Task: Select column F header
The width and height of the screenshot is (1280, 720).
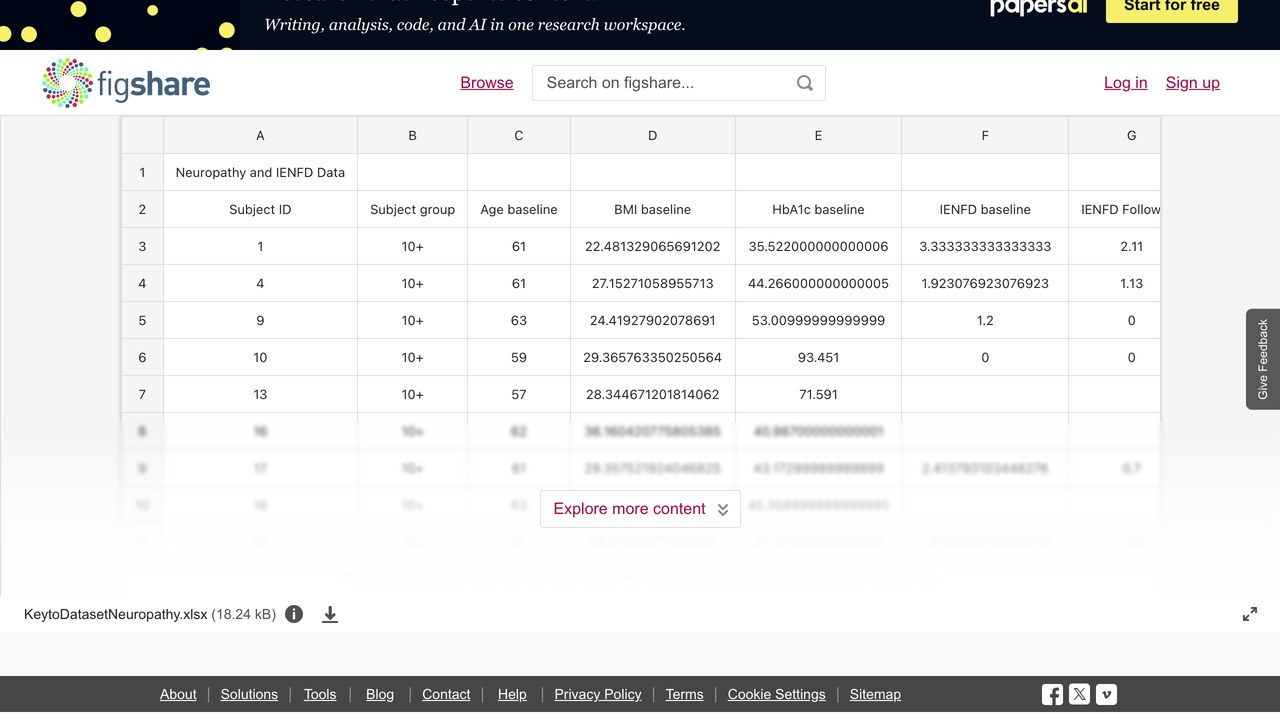Action: (x=985, y=135)
